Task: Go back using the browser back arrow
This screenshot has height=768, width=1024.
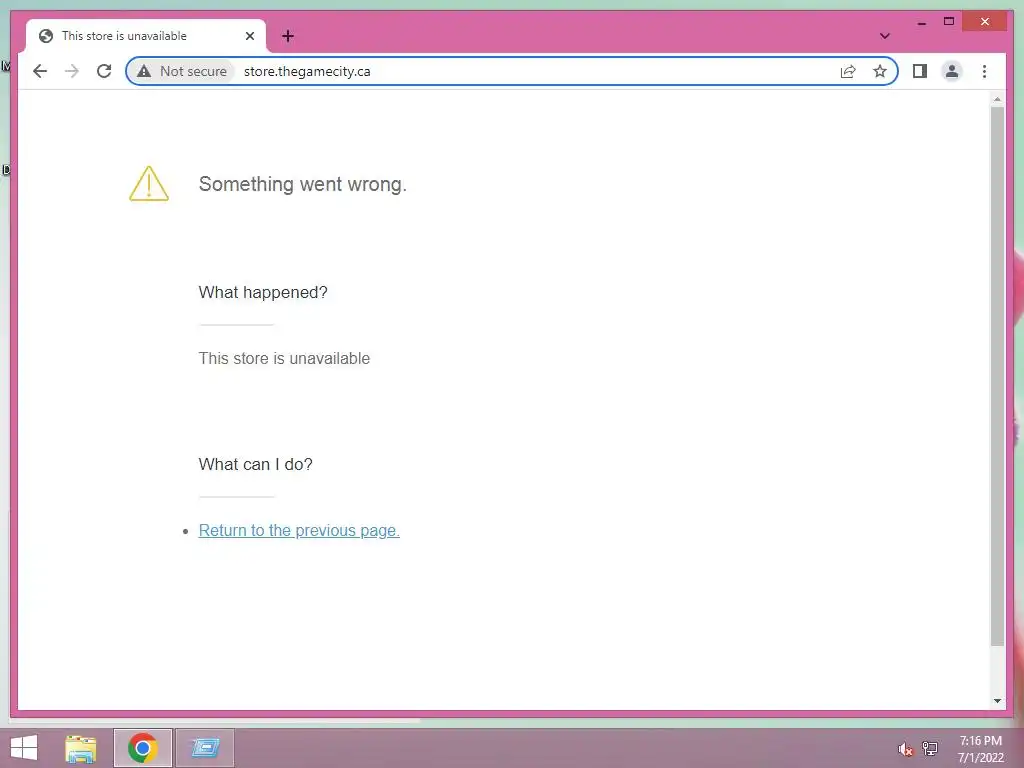Action: (40, 71)
